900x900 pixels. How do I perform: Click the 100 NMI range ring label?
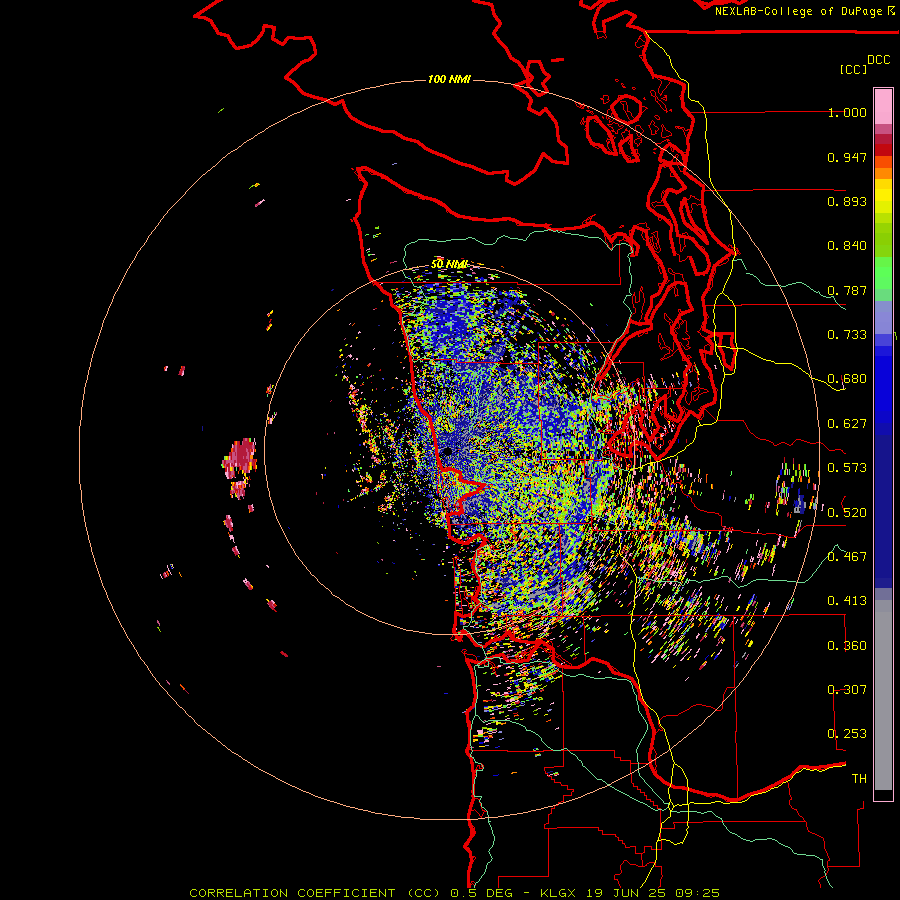(449, 79)
